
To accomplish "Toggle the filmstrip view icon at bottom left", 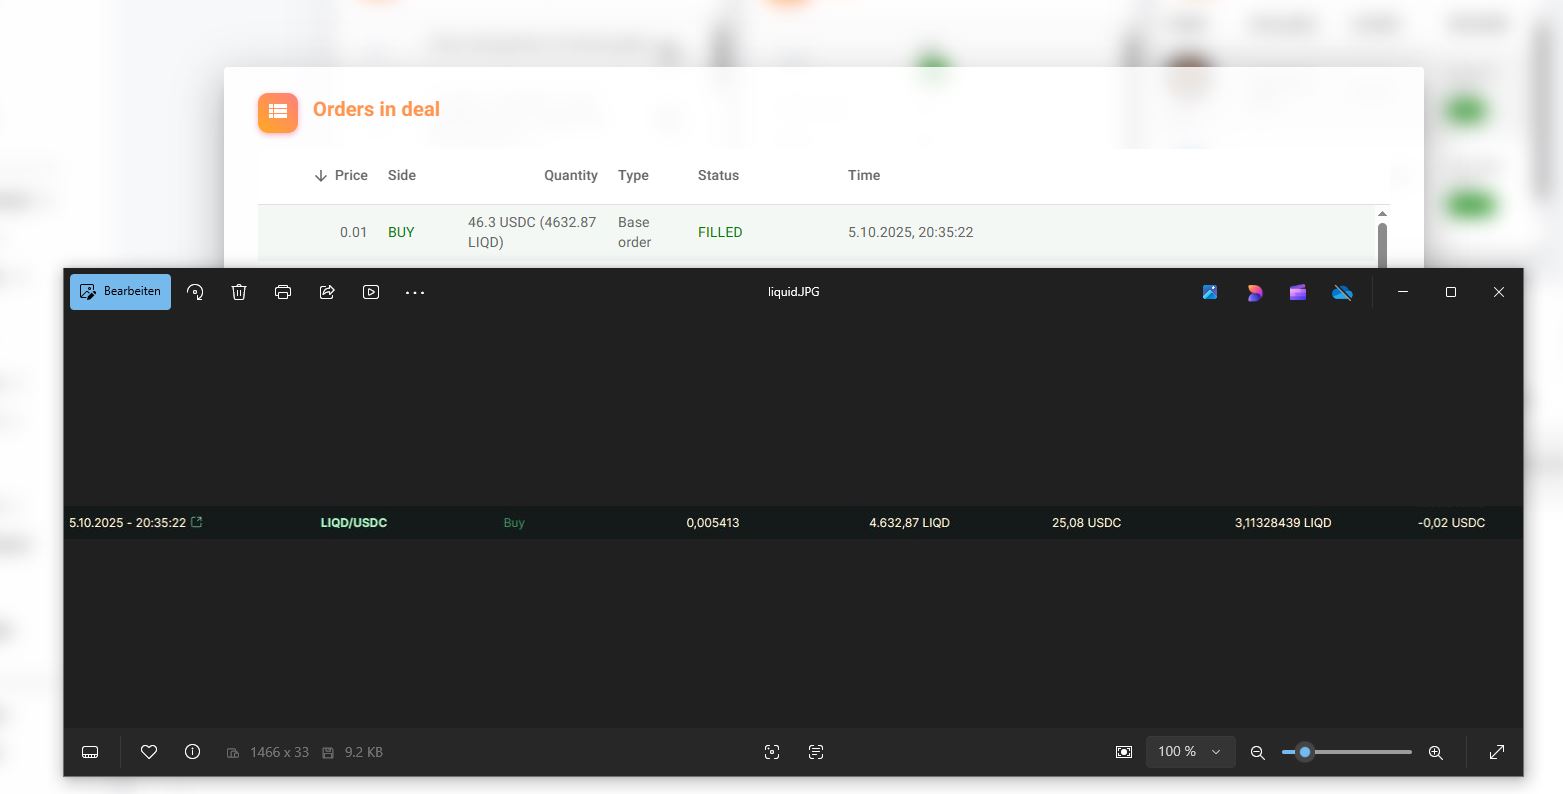I will click(x=90, y=752).
